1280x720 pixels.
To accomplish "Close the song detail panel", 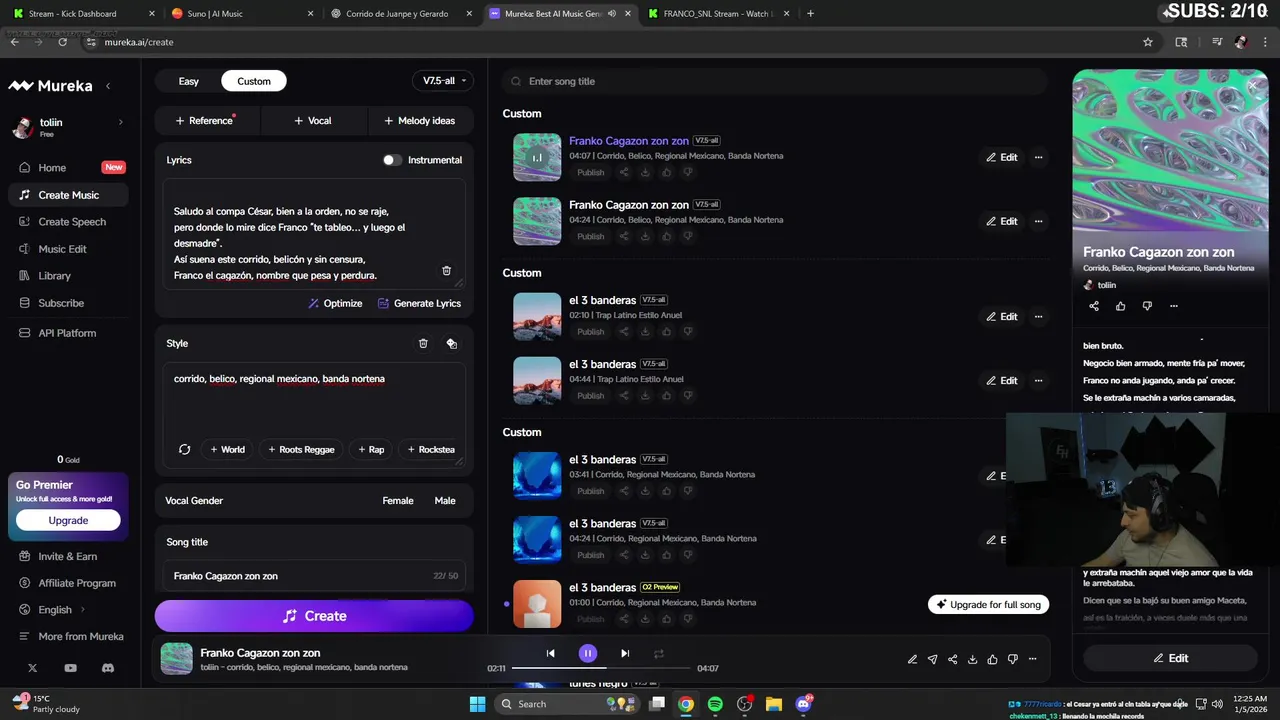I will click(x=1252, y=86).
